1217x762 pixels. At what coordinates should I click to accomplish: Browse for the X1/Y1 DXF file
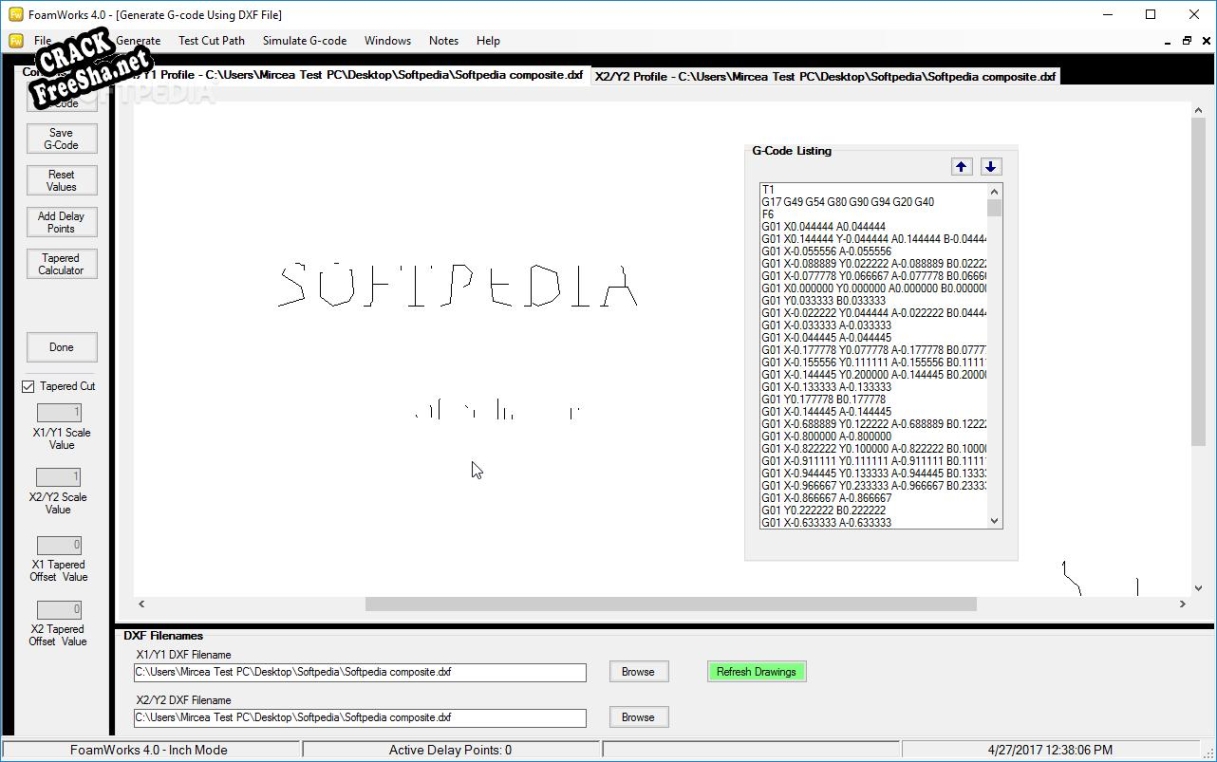point(638,672)
